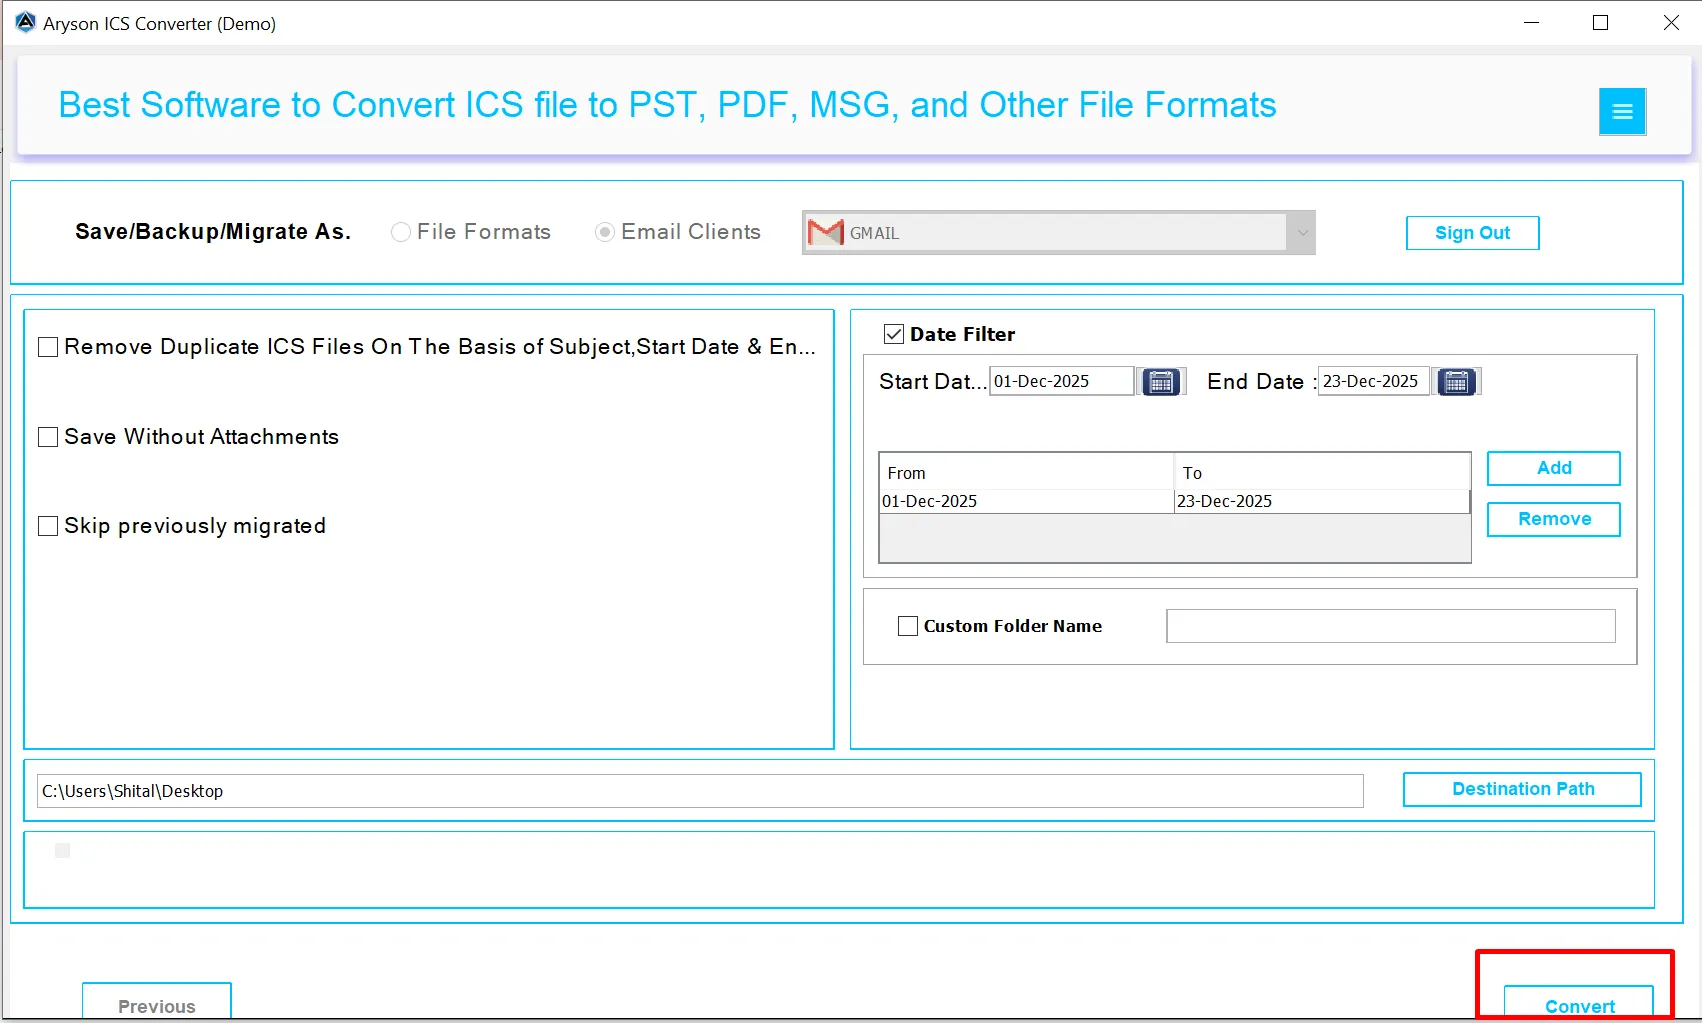The width and height of the screenshot is (1702, 1023).
Task: Click Remove to delete the date range
Action: click(1553, 518)
